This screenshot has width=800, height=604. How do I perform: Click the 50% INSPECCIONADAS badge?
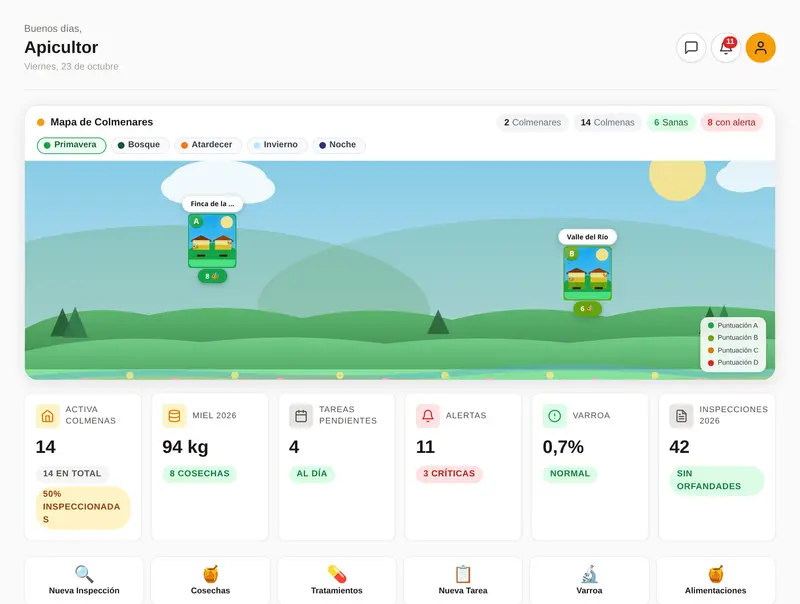tap(83, 507)
